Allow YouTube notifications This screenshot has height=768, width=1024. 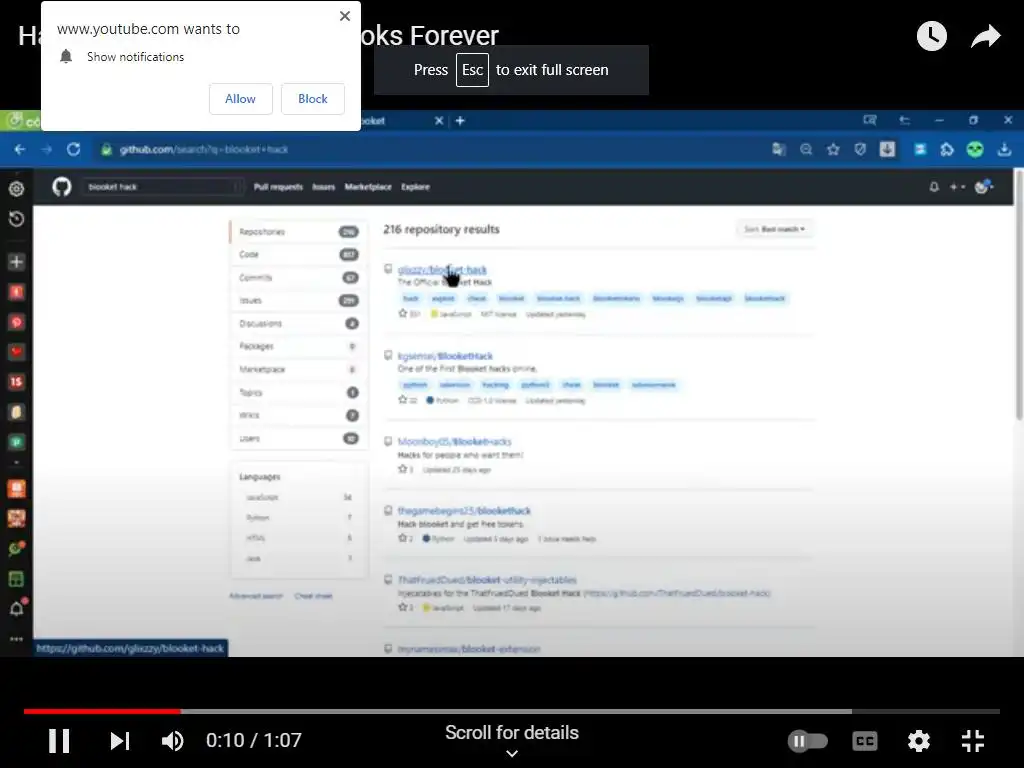tap(240, 99)
